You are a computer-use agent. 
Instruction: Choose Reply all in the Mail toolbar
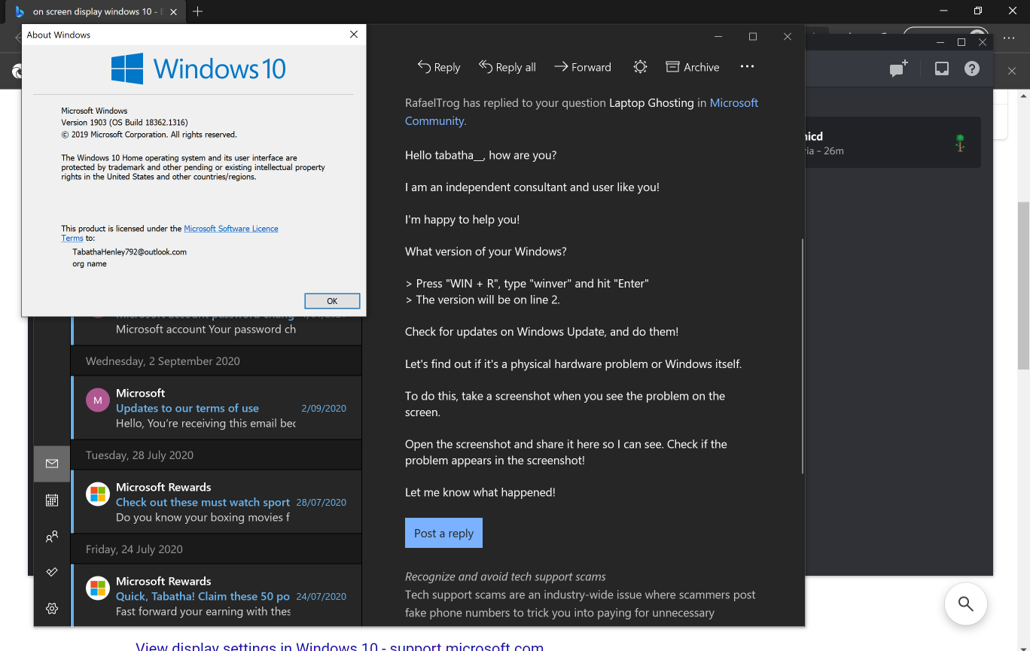[x=506, y=67]
